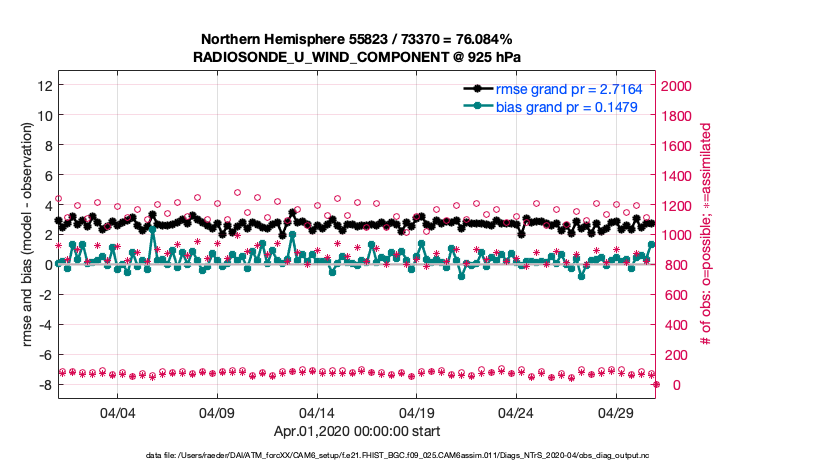This screenshot has height=470, width=830.
Task: Click the tall teal bias spike after 04/04
Action: (152, 229)
